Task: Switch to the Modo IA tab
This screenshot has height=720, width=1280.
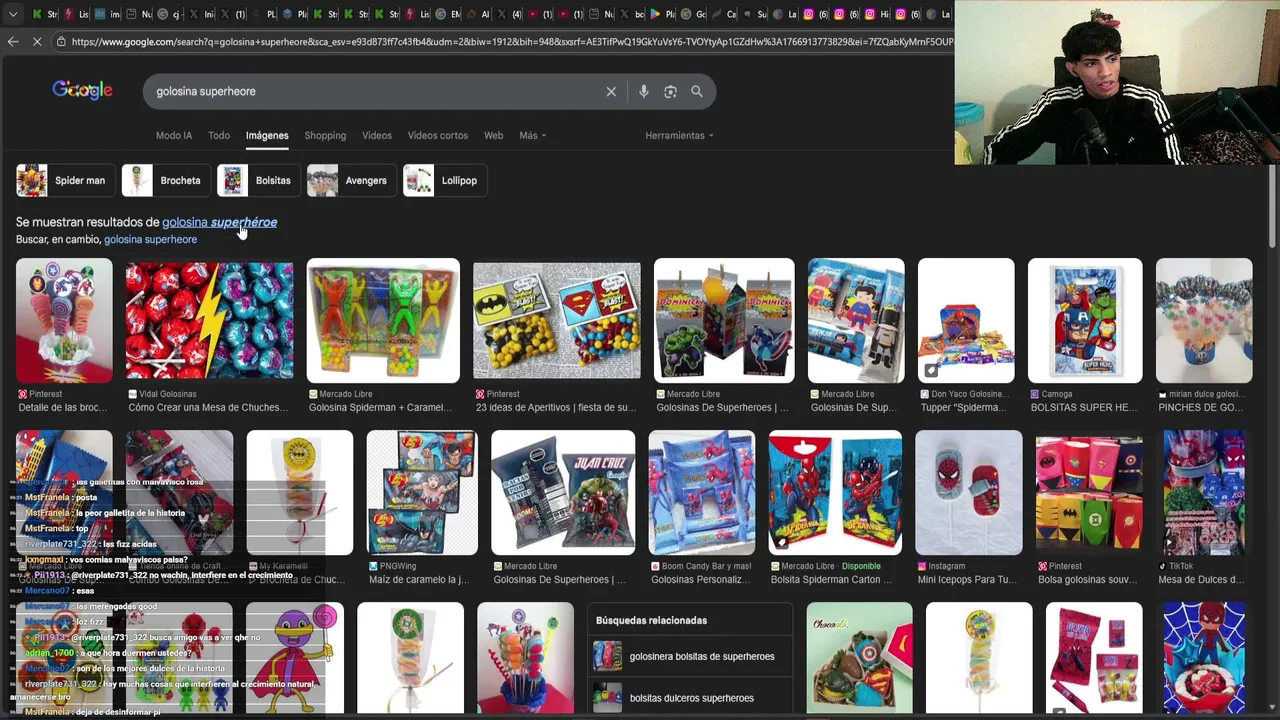Action: point(173,135)
